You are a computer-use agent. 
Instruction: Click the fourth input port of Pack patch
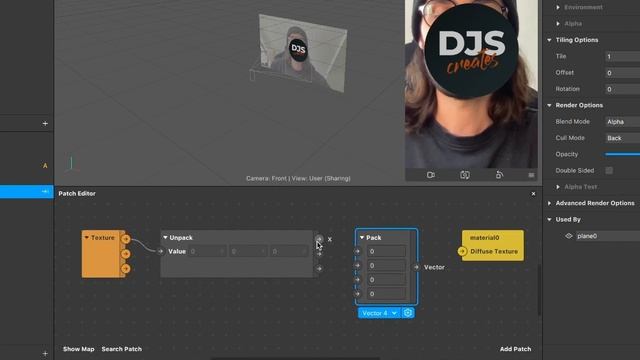point(358,294)
